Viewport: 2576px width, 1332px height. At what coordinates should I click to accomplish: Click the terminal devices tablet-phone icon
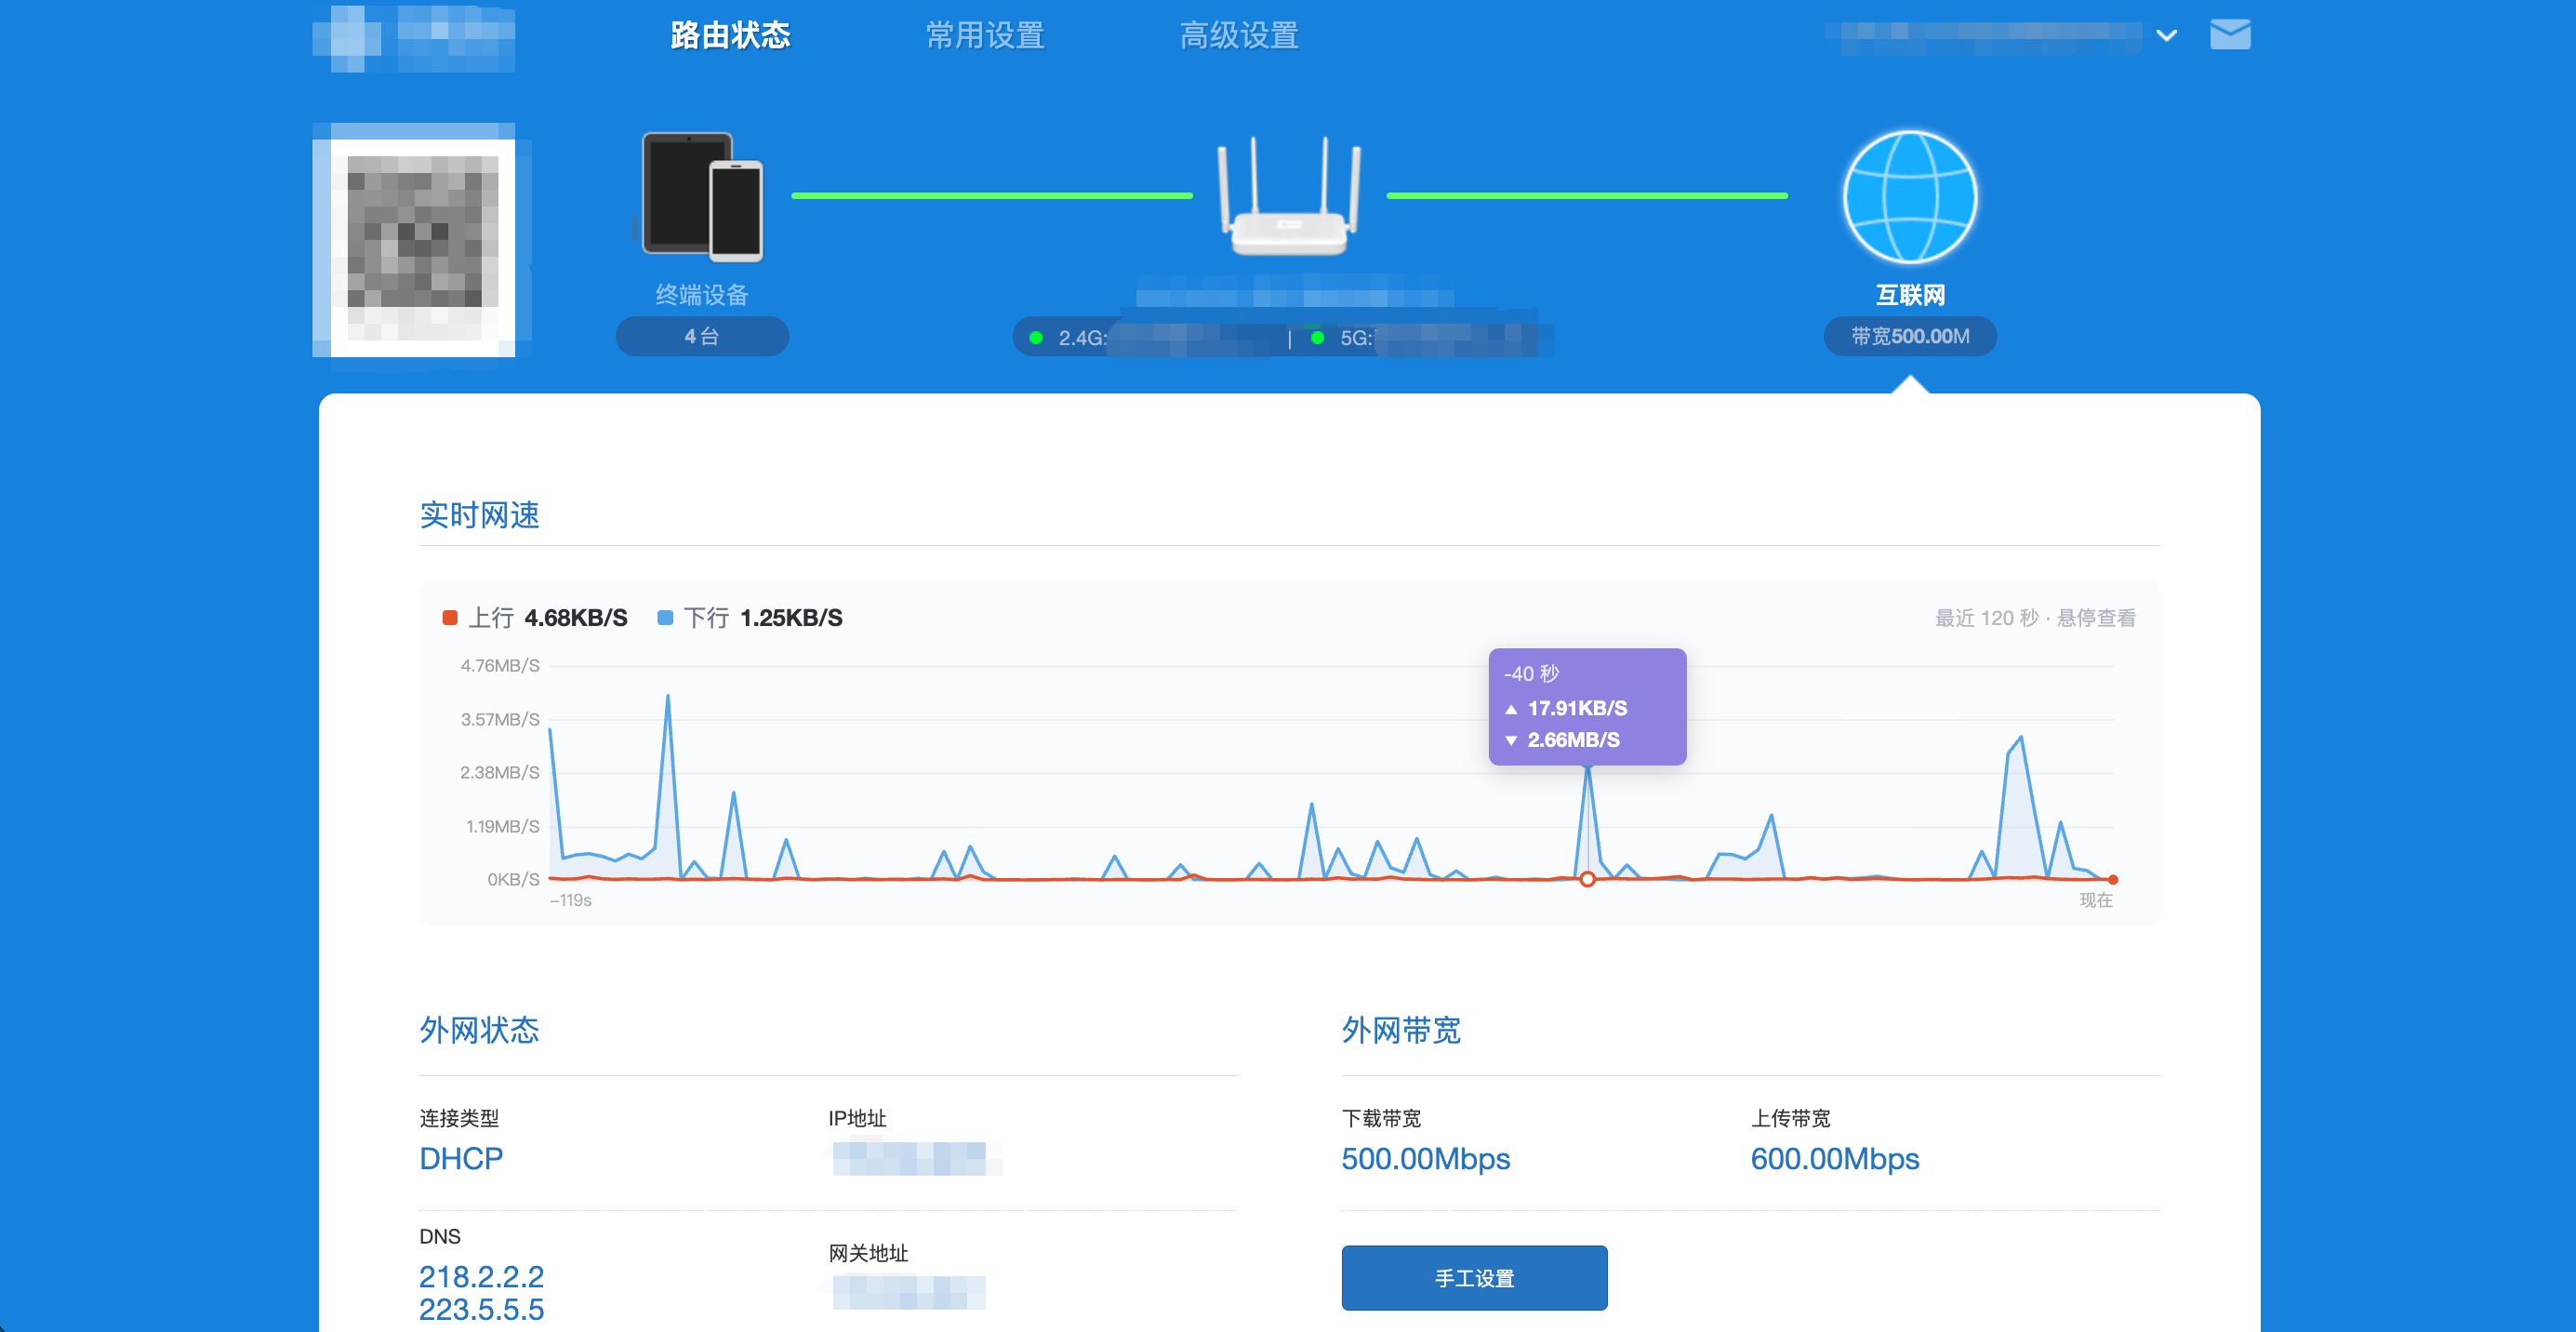(x=702, y=197)
